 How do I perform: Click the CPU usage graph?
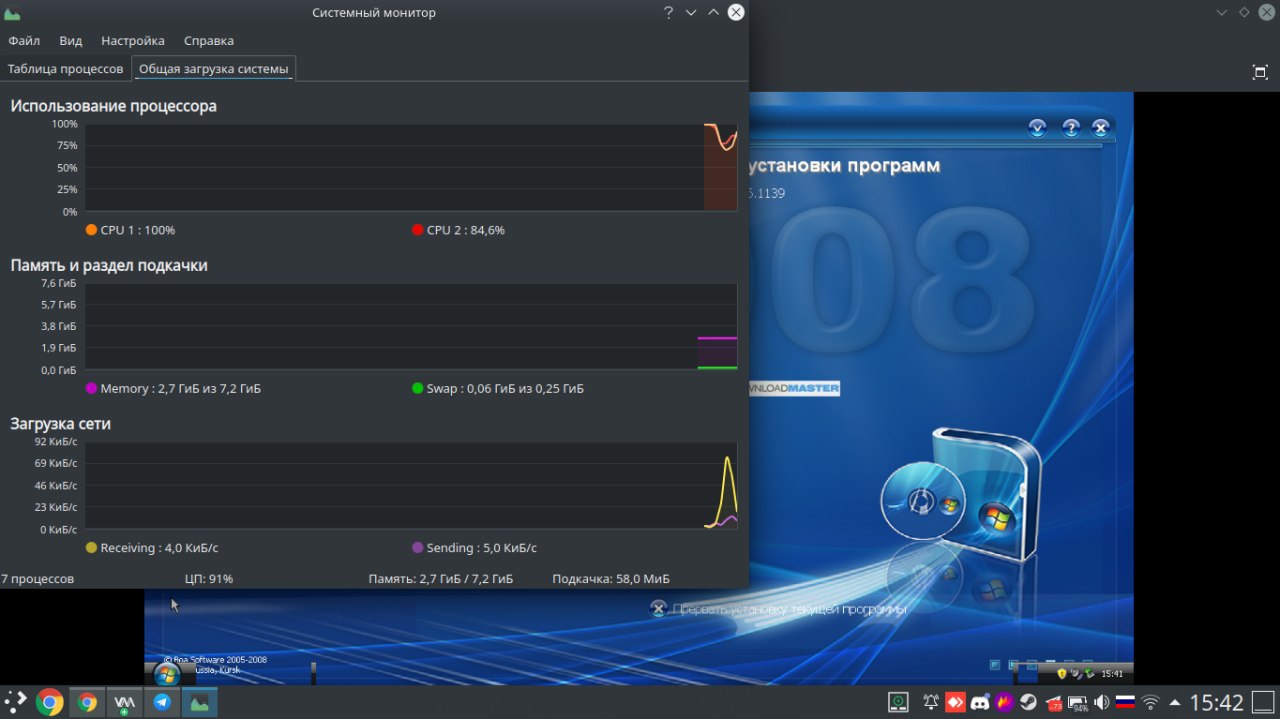point(411,167)
